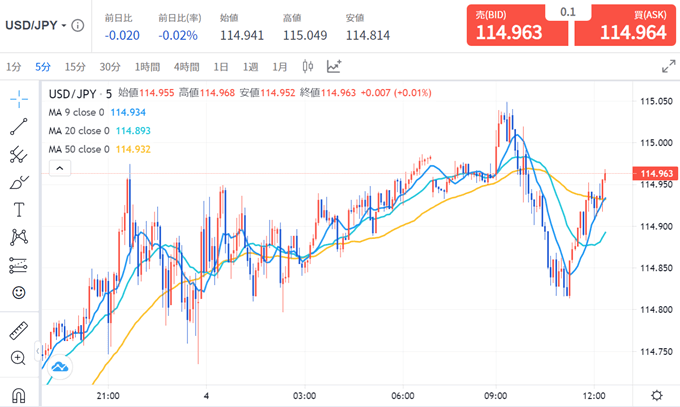
Task: Select the MA 20 close indicator legend
Action: pos(100,131)
